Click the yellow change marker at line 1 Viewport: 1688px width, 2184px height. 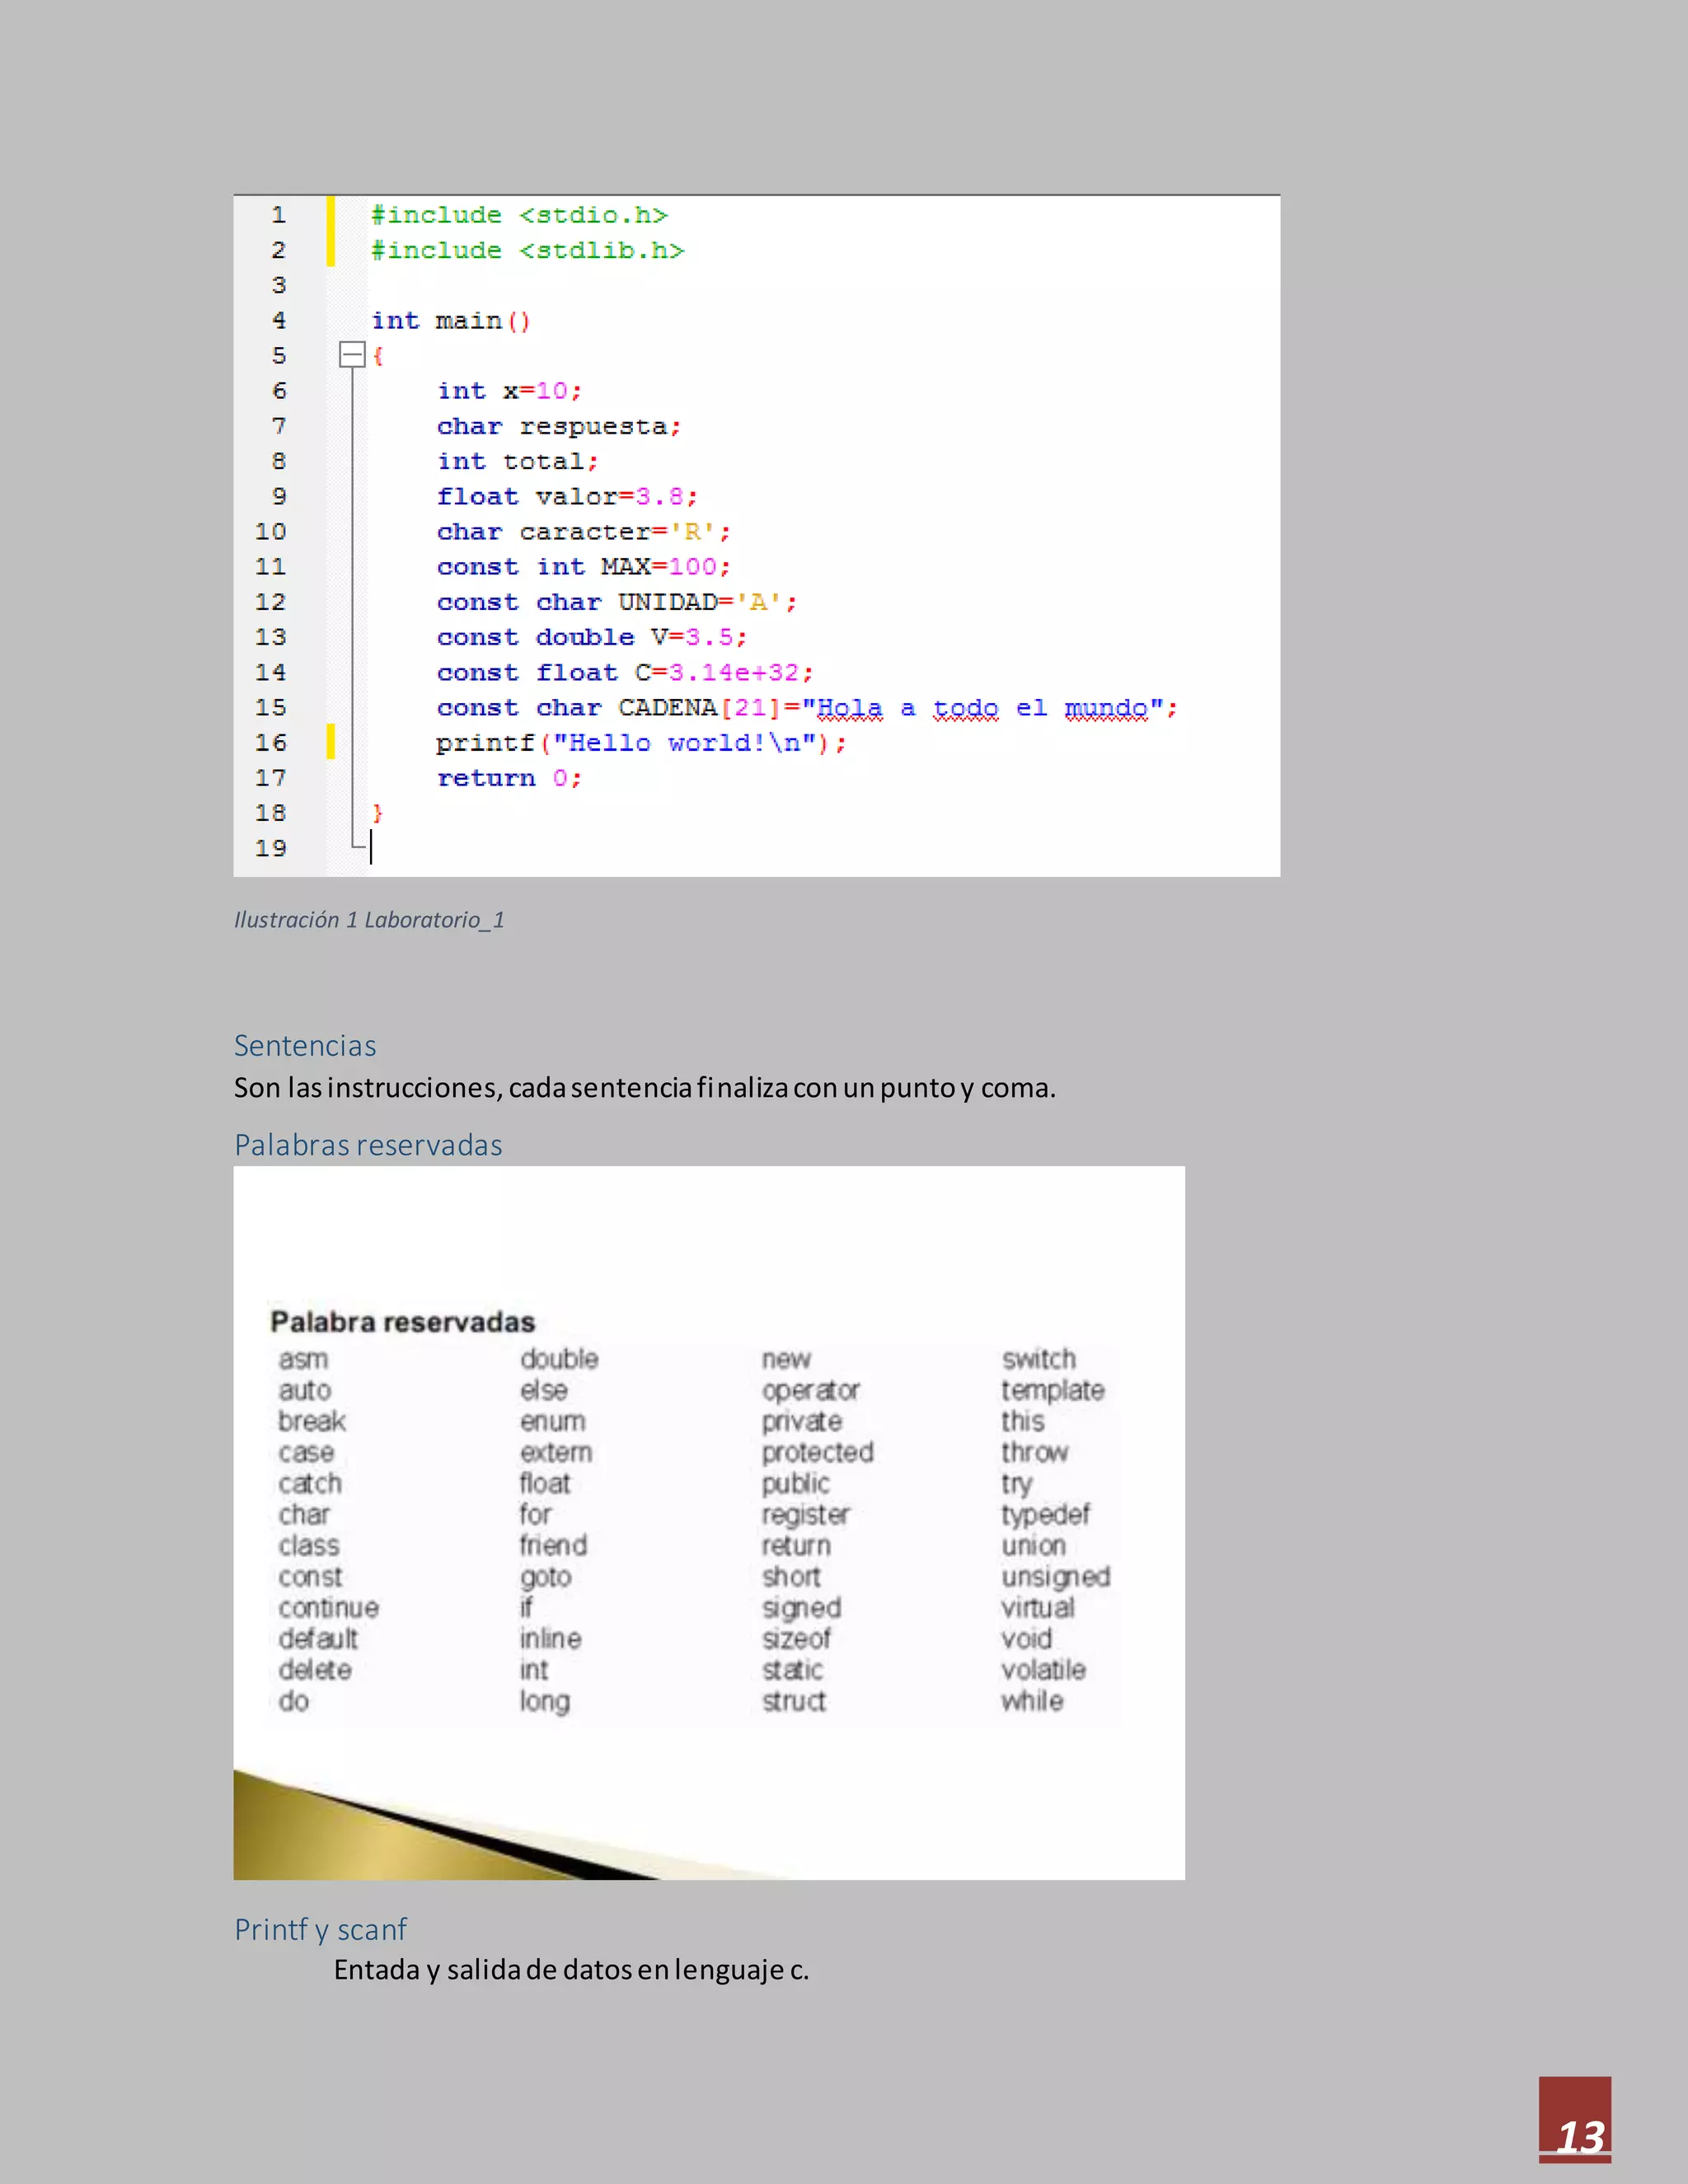(331, 215)
